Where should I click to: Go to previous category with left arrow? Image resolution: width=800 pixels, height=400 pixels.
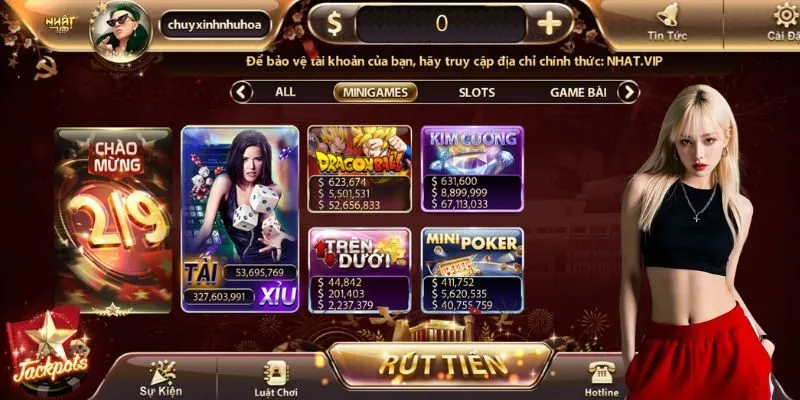(x=242, y=92)
